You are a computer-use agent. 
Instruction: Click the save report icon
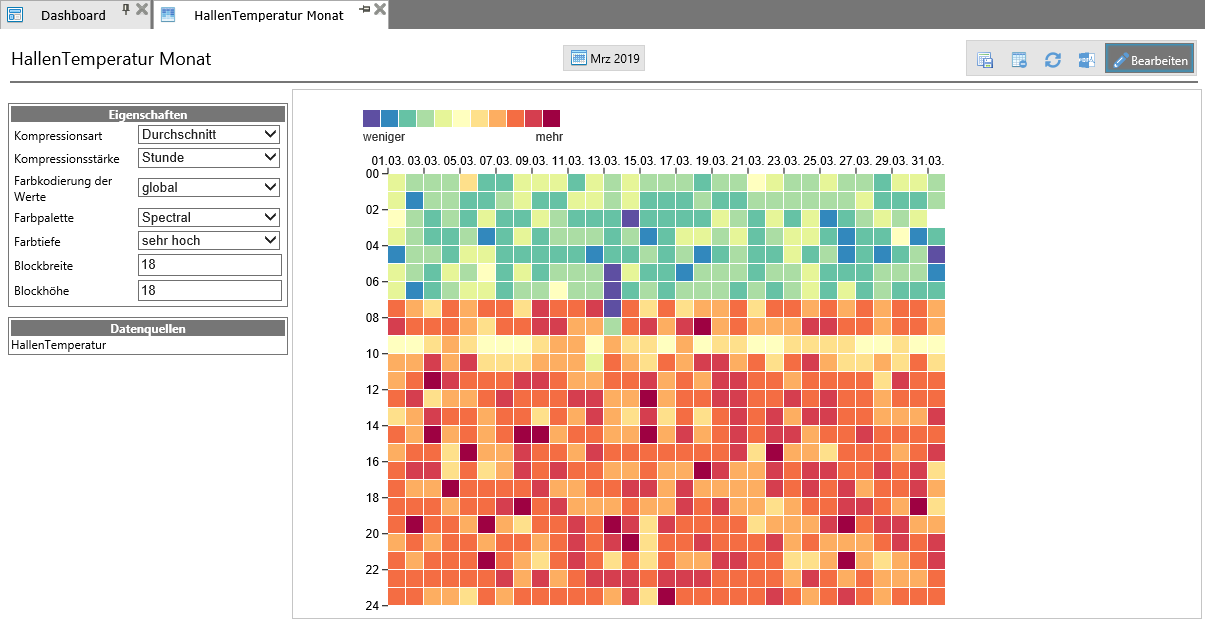985,60
